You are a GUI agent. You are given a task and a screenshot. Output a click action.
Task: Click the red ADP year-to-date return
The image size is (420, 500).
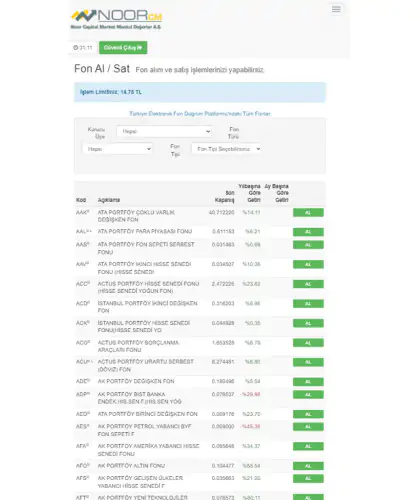coord(250,394)
